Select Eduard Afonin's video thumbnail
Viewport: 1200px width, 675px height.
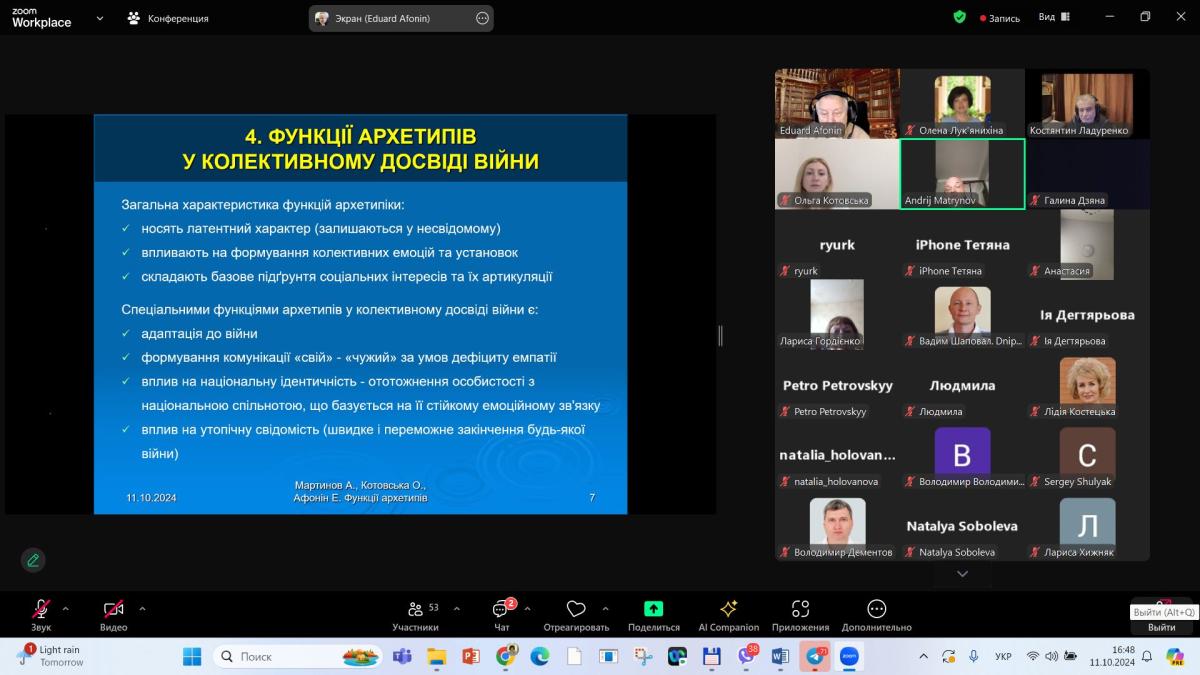pos(837,102)
